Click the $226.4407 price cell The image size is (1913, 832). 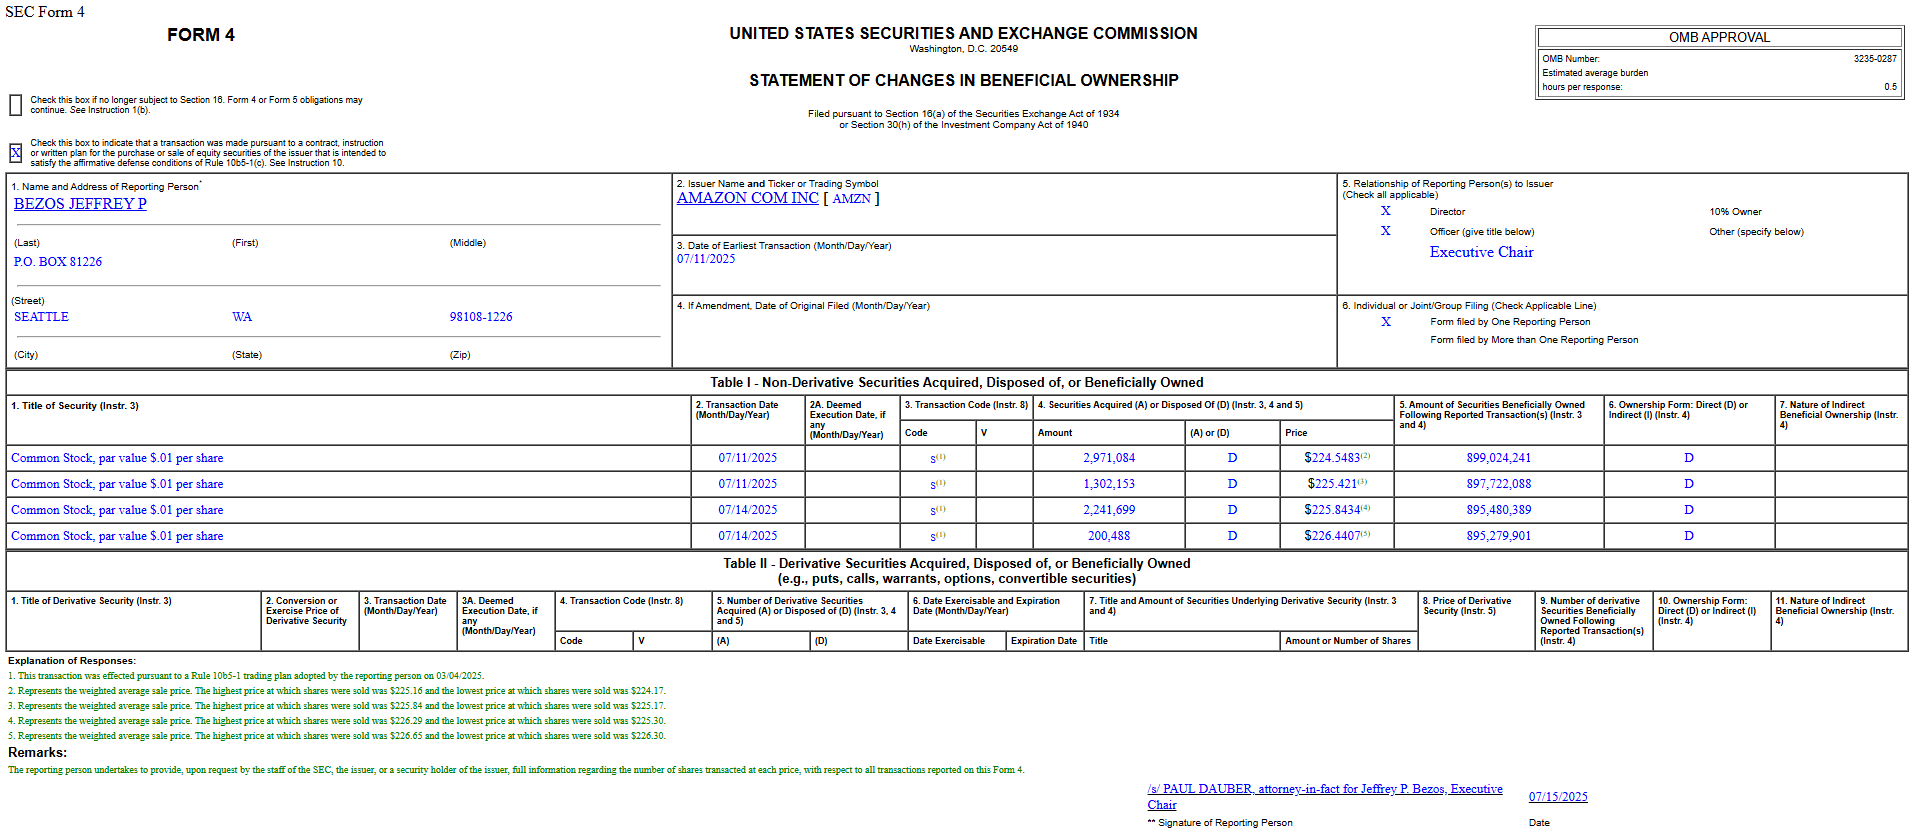pos(1337,536)
